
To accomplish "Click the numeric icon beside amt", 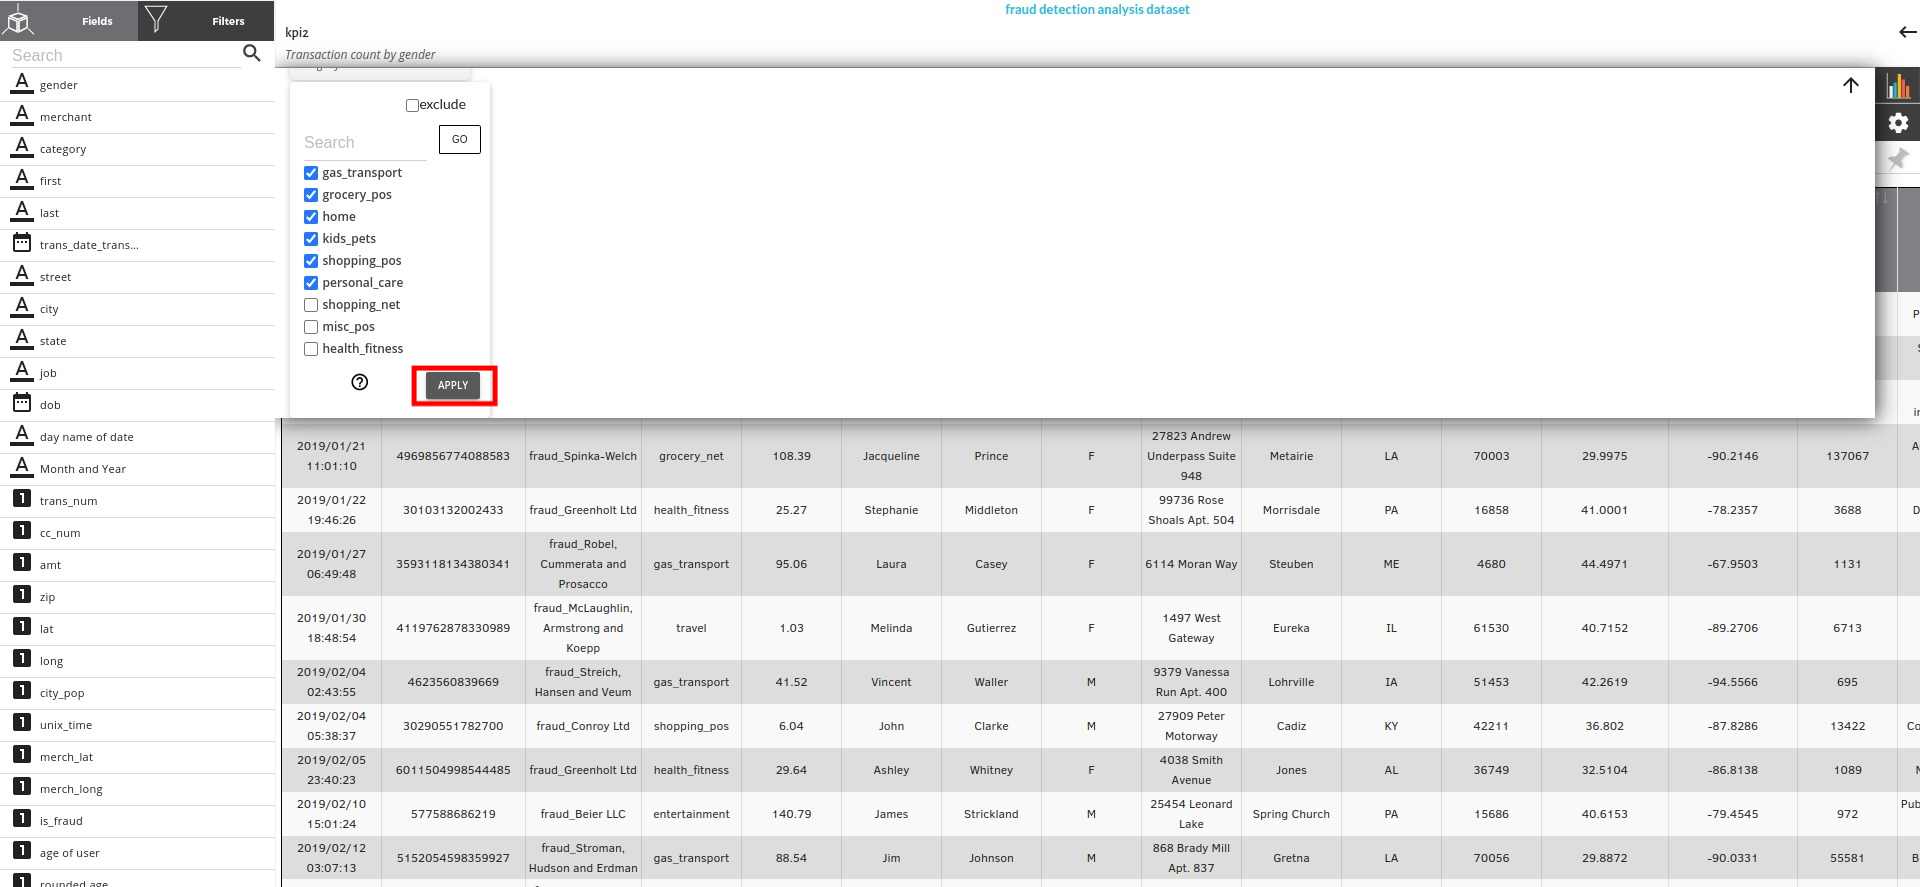I will pos(22,563).
